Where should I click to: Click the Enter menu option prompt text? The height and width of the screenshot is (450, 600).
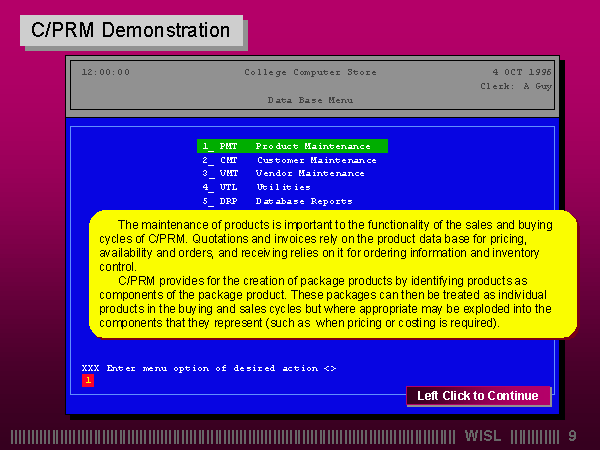click(x=208, y=368)
